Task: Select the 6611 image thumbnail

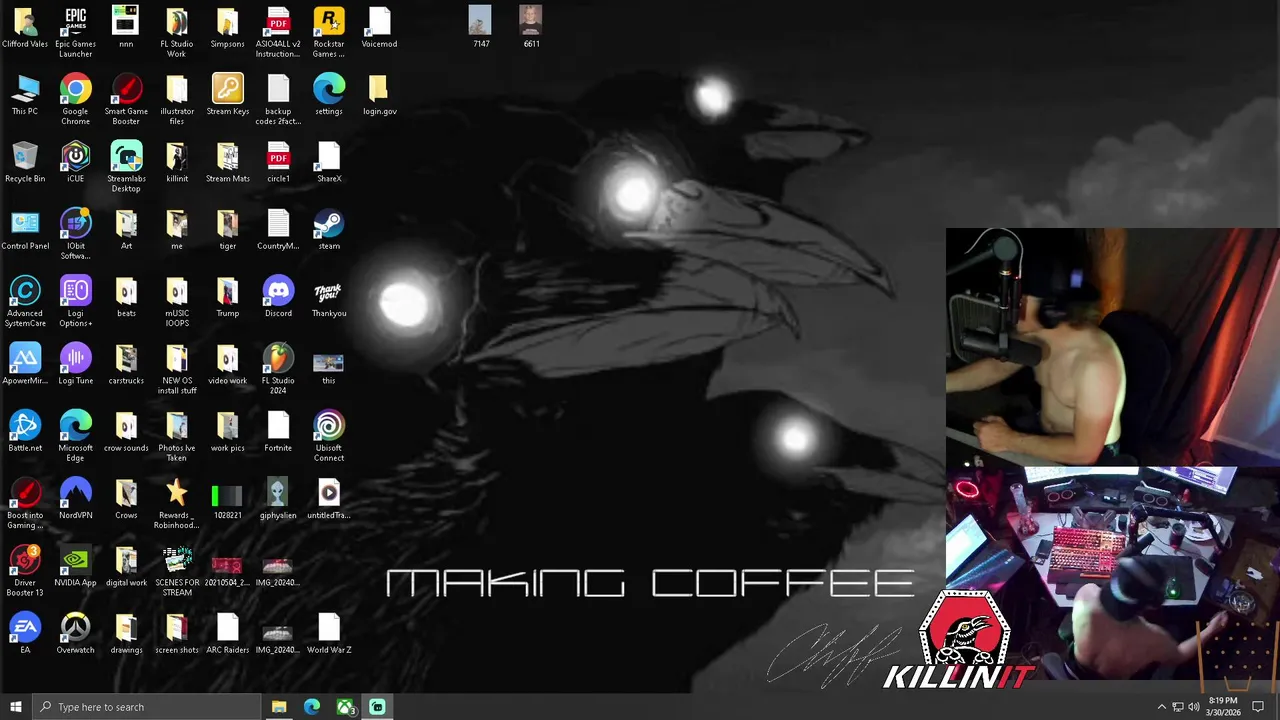Action: pyautogui.click(x=531, y=22)
